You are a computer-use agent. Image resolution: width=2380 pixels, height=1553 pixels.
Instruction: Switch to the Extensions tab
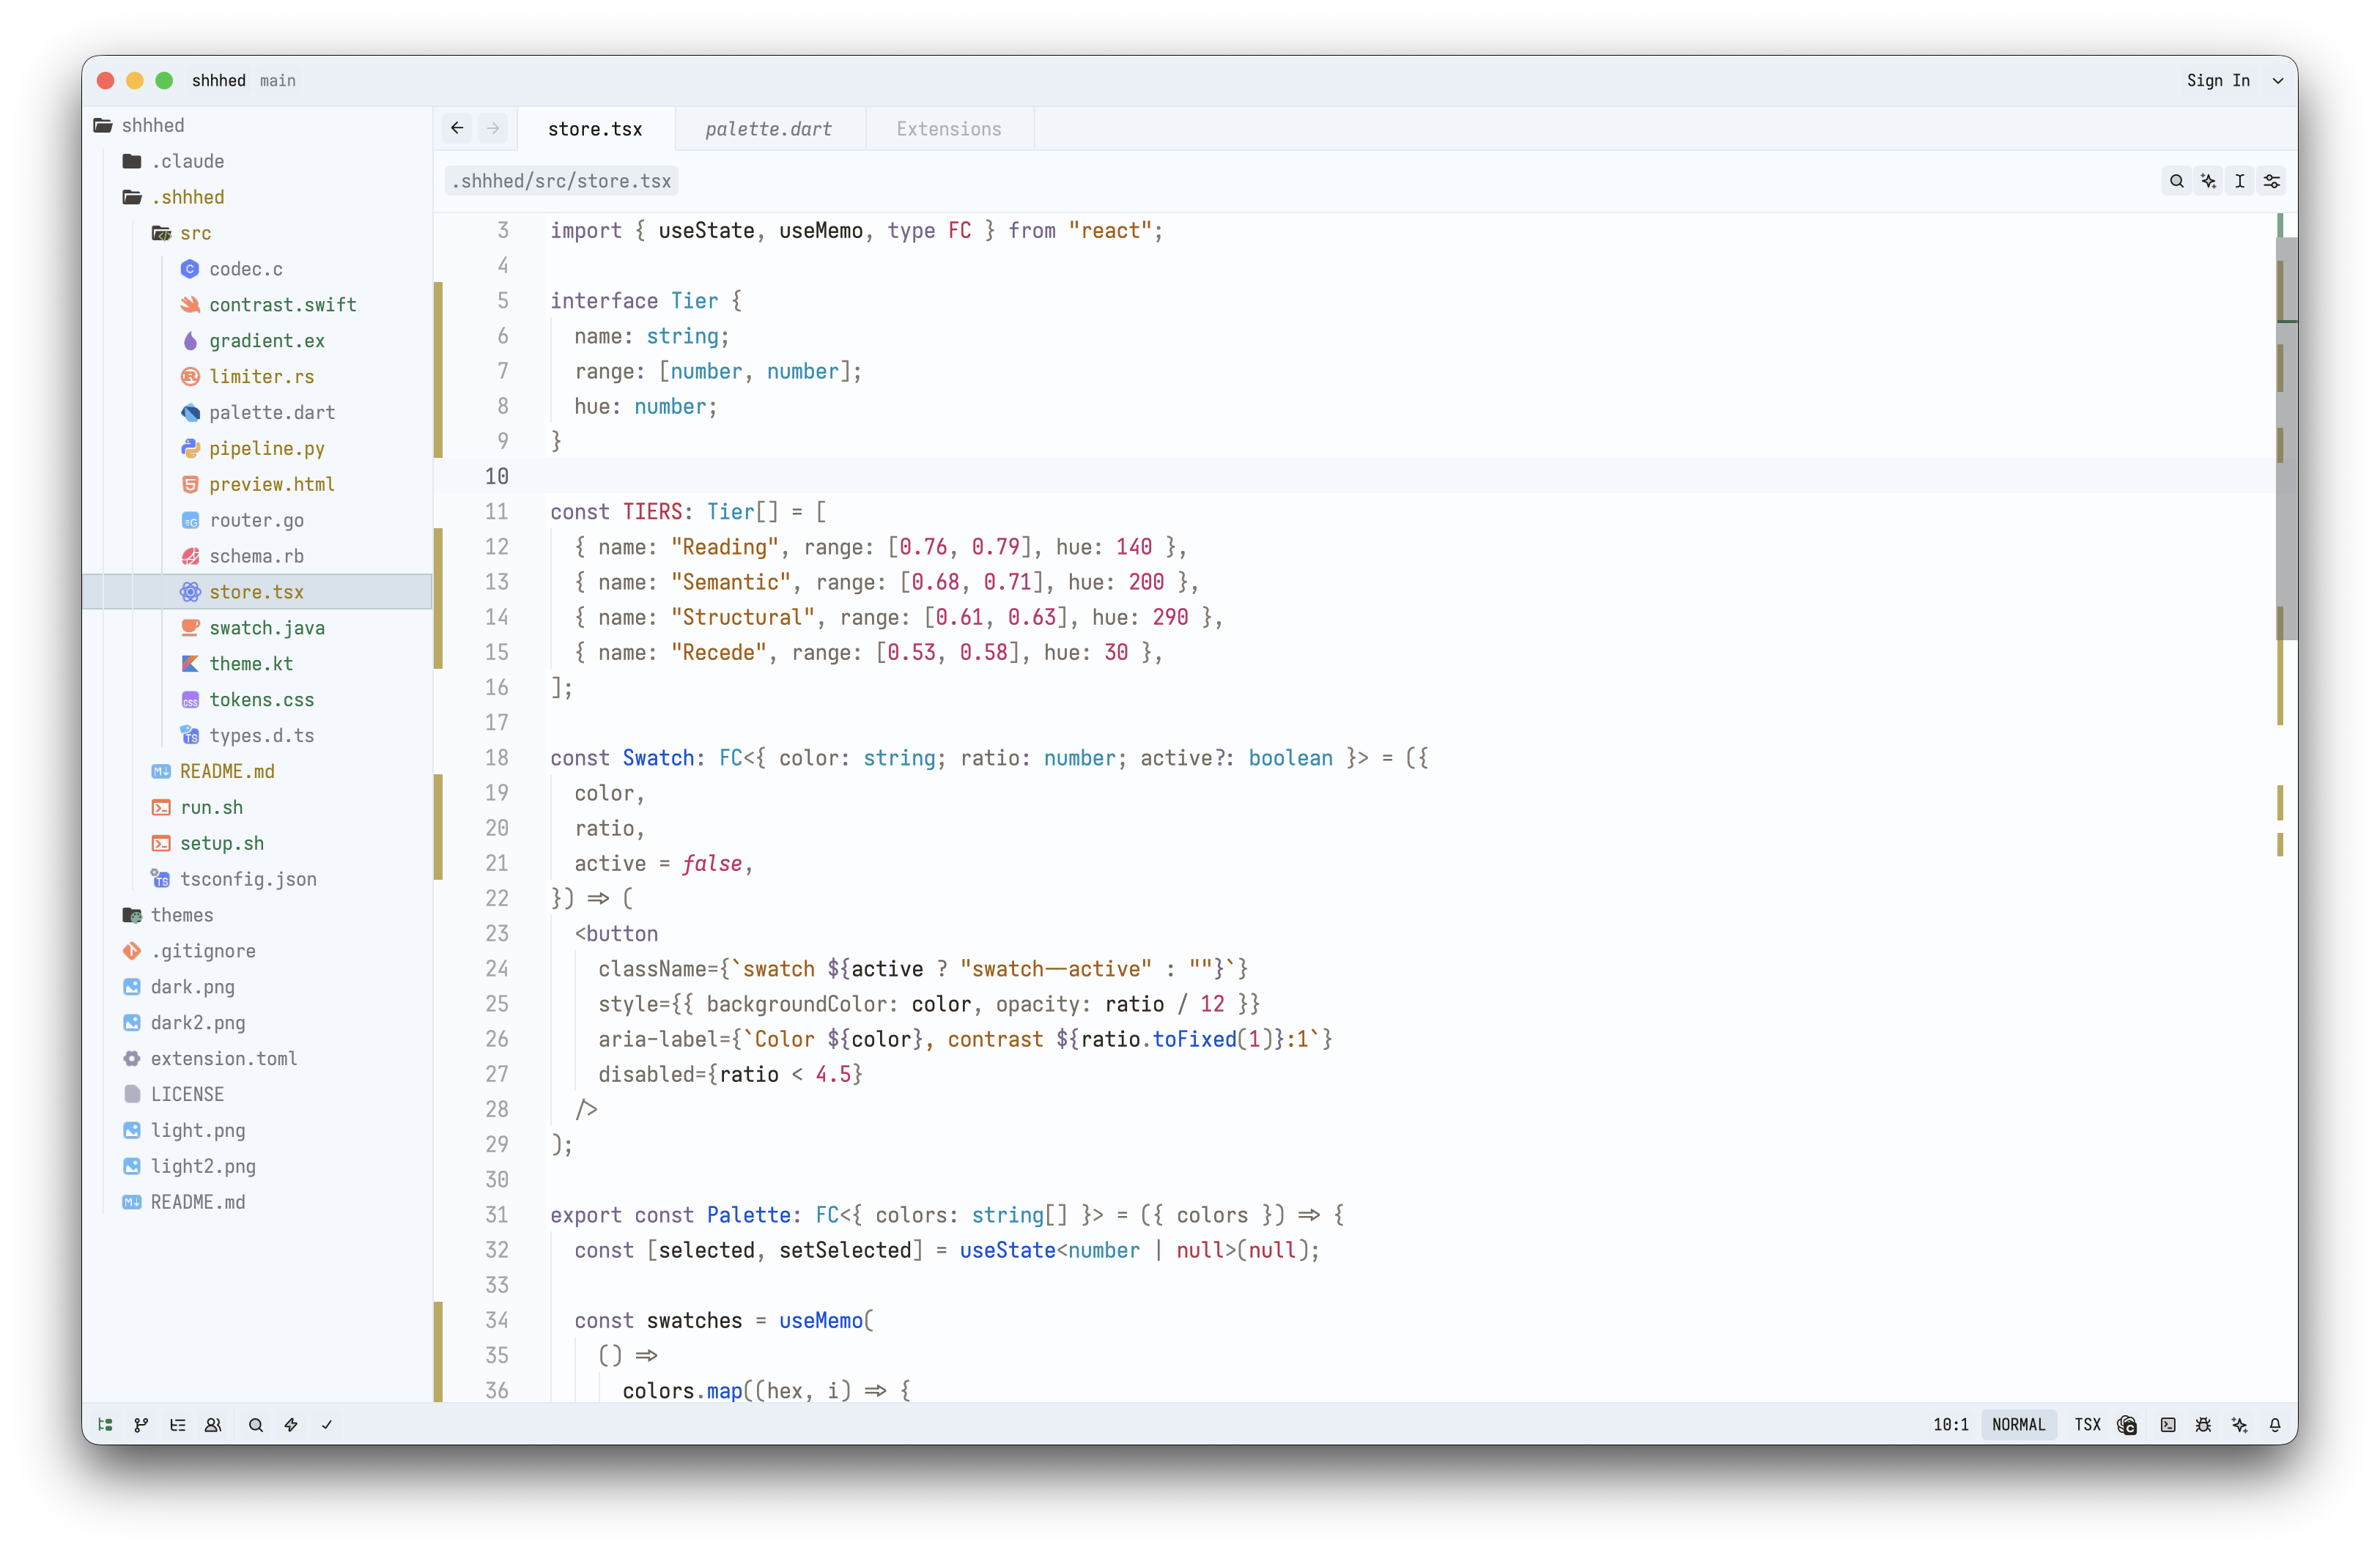pos(949,129)
